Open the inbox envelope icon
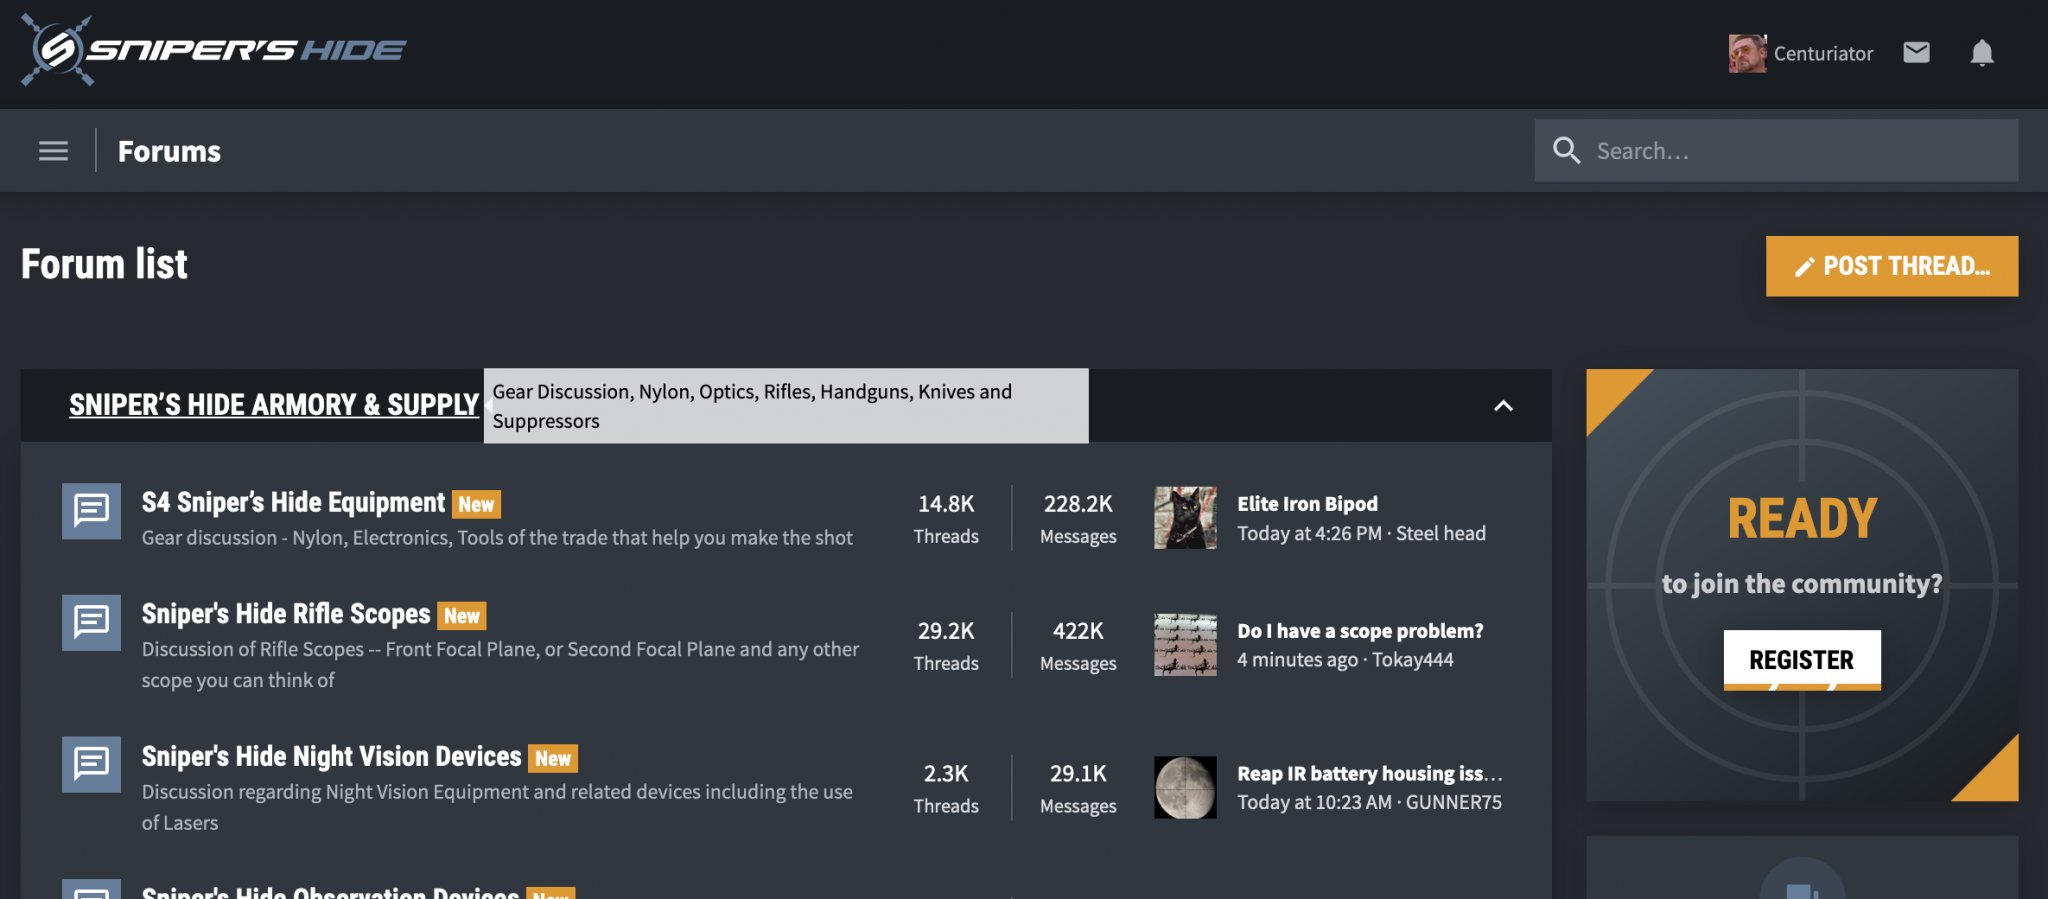The height and width of the screenshot is (899, 2048). [1916, 53]
